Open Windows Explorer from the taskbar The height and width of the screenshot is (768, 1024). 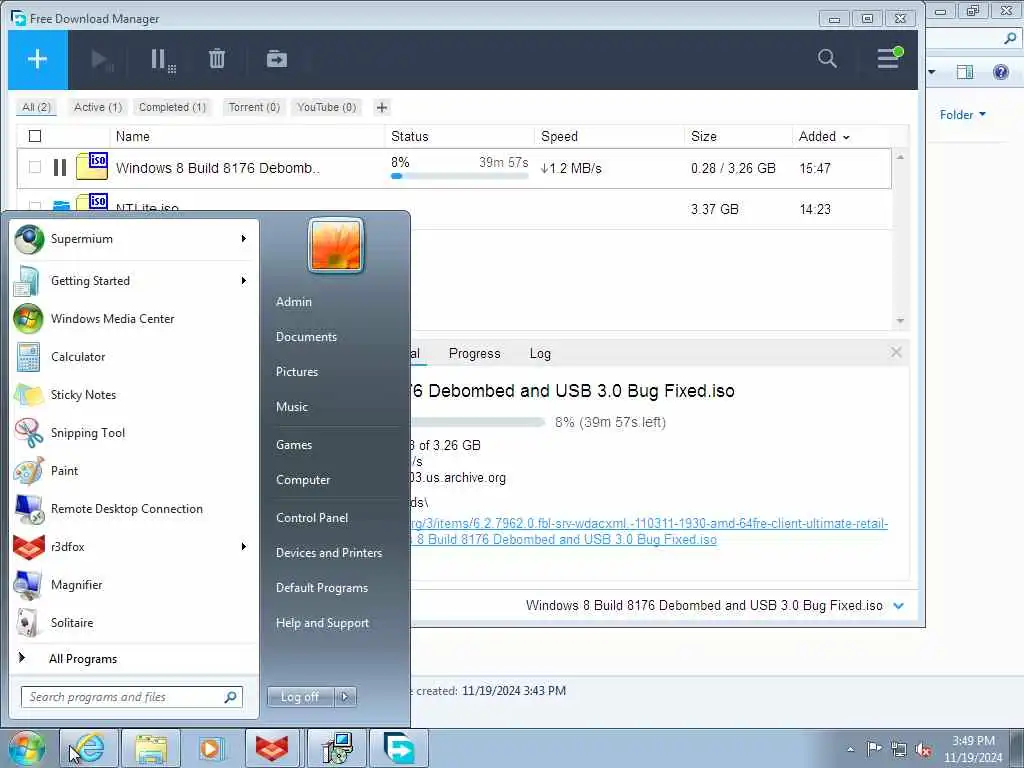(x=151, y=748)
